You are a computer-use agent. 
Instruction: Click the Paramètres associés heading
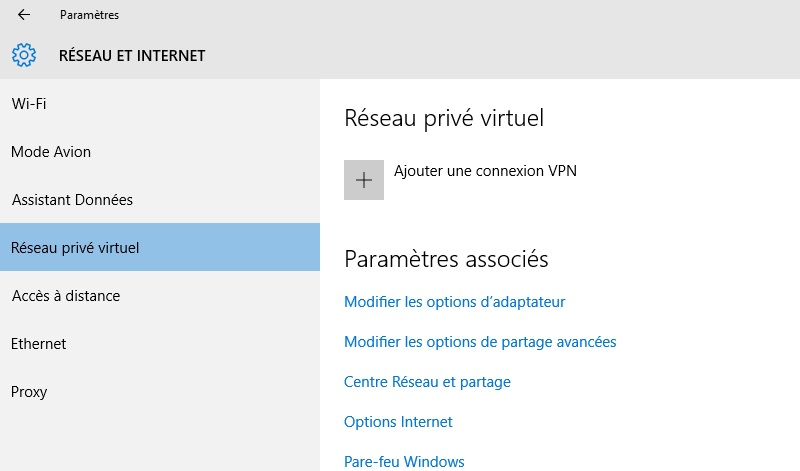(x=446, y=259)
